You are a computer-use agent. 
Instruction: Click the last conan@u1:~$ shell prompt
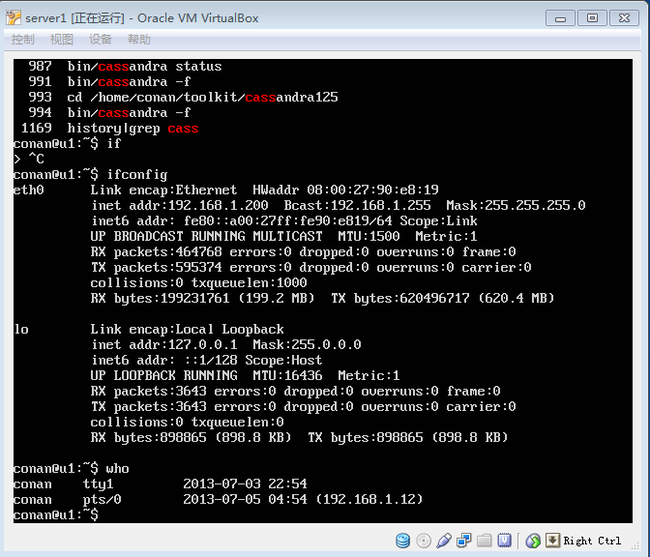pyautogui.click(x=56, y=515)
